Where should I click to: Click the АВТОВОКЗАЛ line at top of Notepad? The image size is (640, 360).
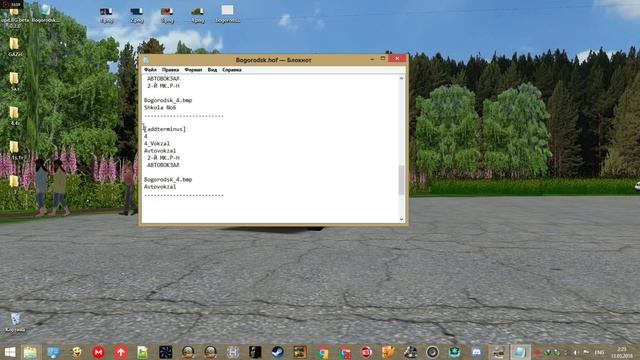click(163, 78)
